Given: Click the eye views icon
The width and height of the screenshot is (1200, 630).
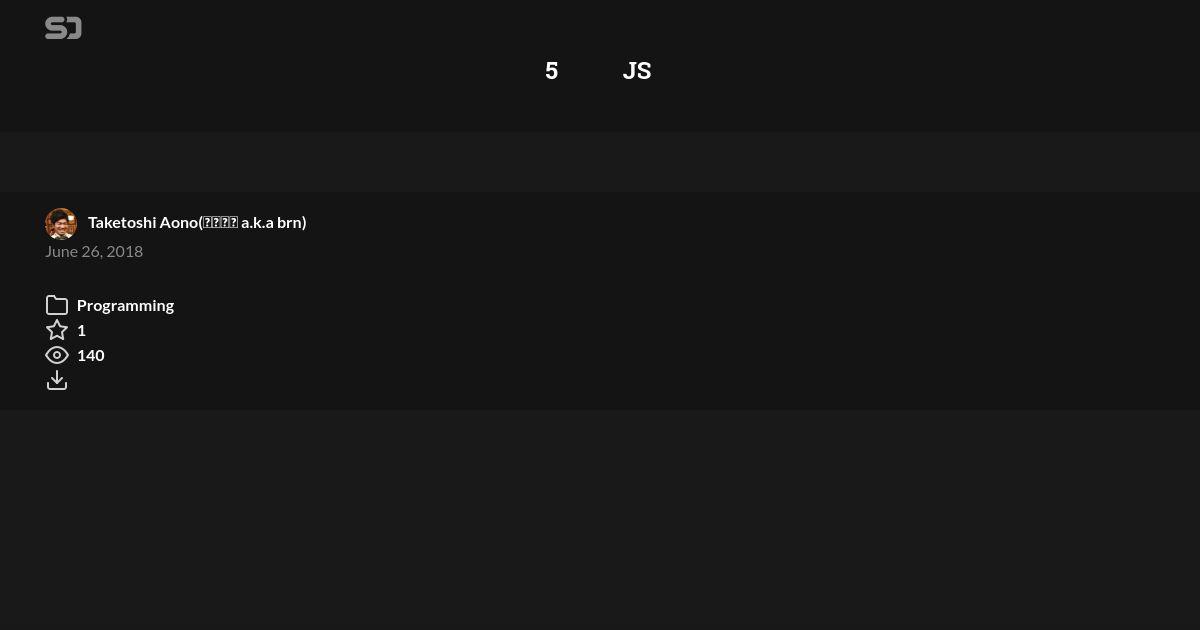Looking at the screenshot, I should tap(57, 355).
